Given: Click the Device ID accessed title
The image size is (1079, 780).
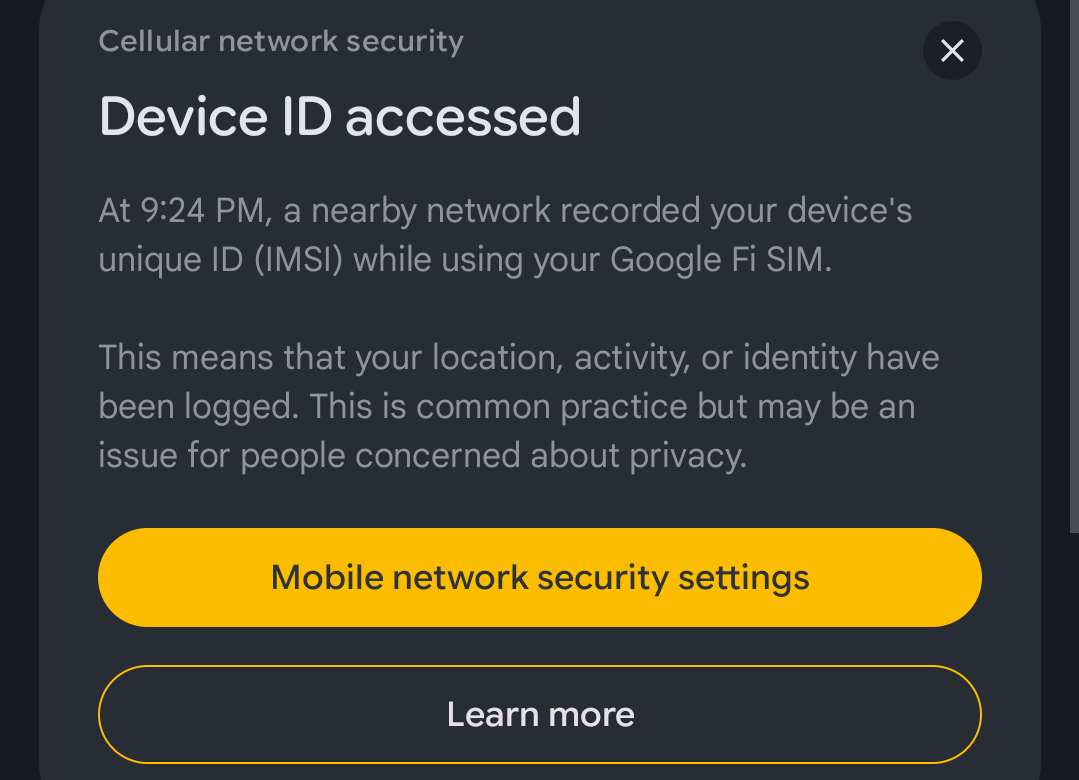Looking at the screenshot, I should [x=340, y=117].
